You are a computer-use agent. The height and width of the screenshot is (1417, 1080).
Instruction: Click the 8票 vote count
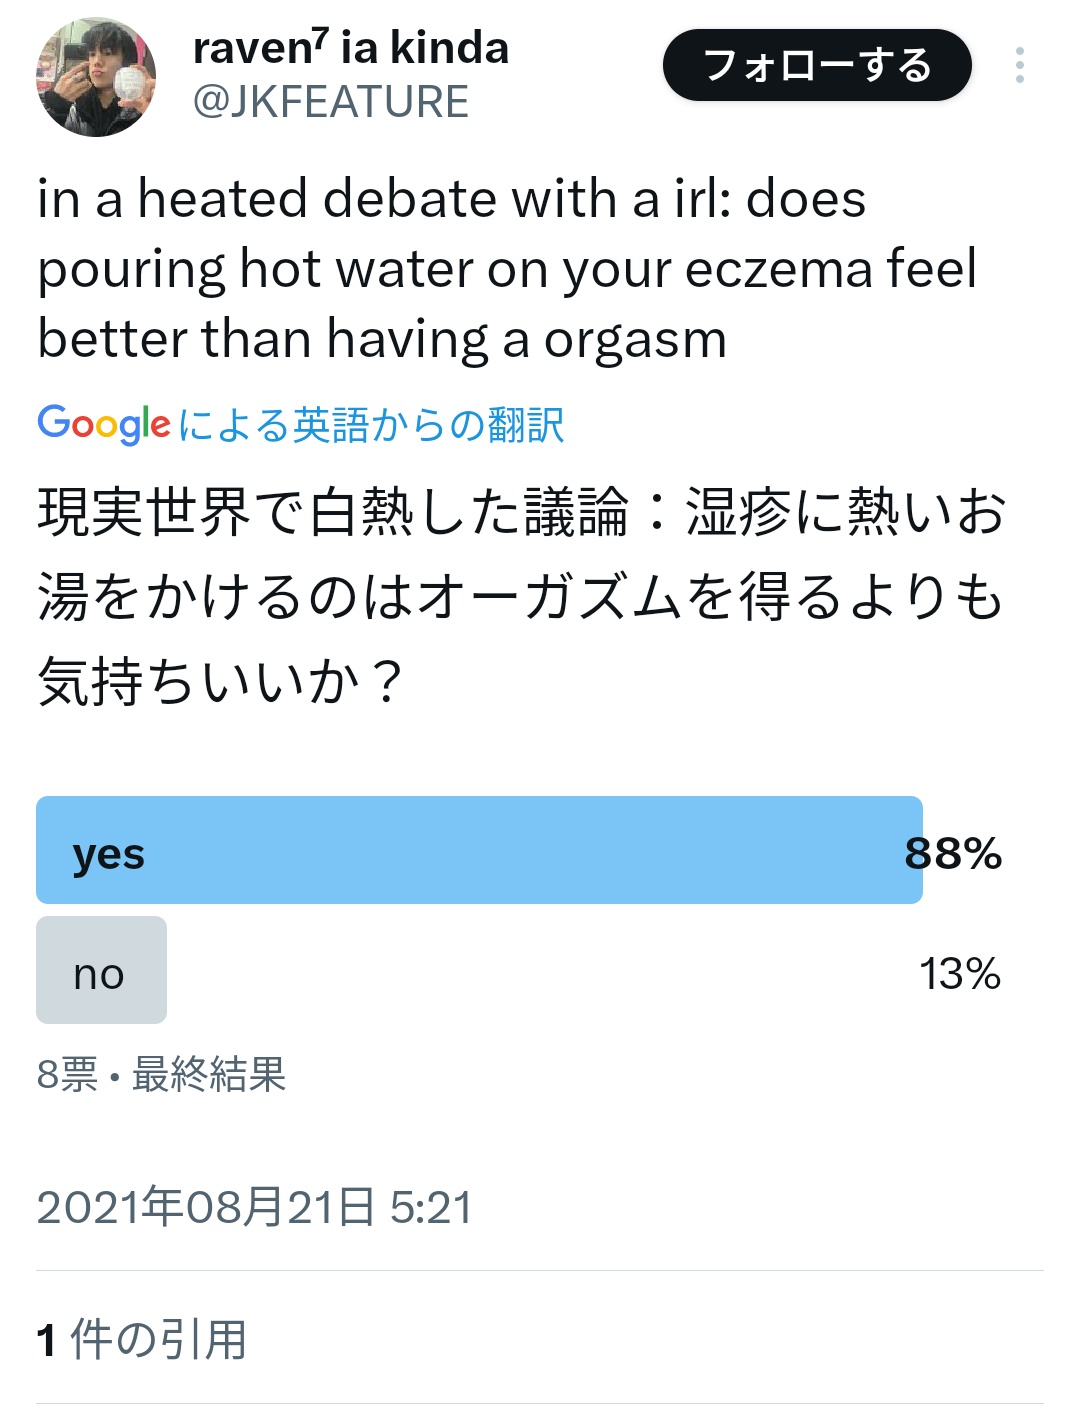67,1075
